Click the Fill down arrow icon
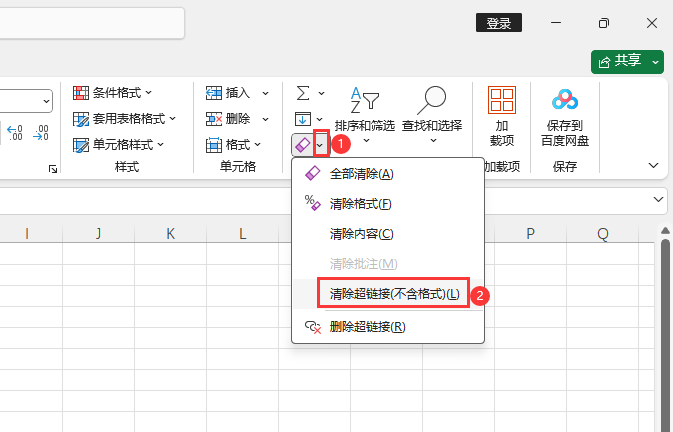The image size is (673, 432). 303,119
